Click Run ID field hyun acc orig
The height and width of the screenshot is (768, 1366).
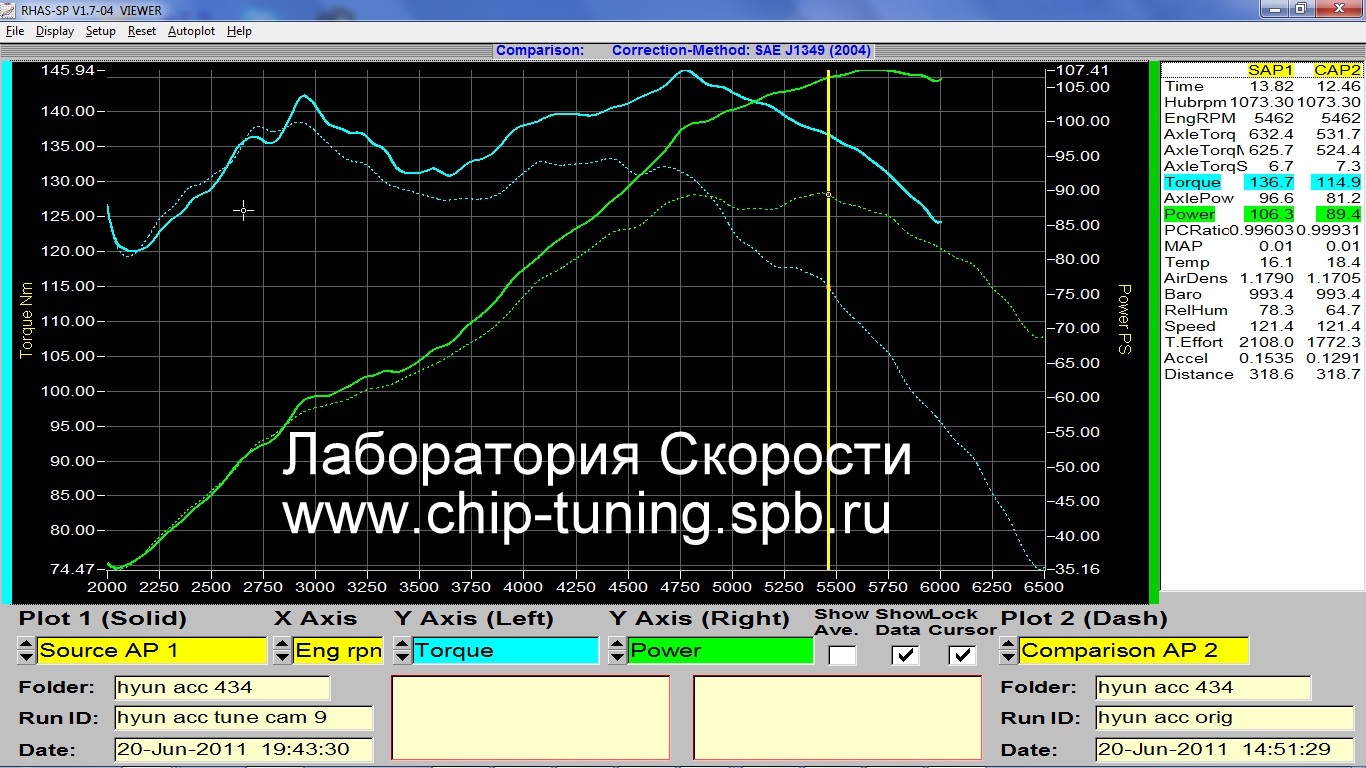click(x=1225, y=718)
